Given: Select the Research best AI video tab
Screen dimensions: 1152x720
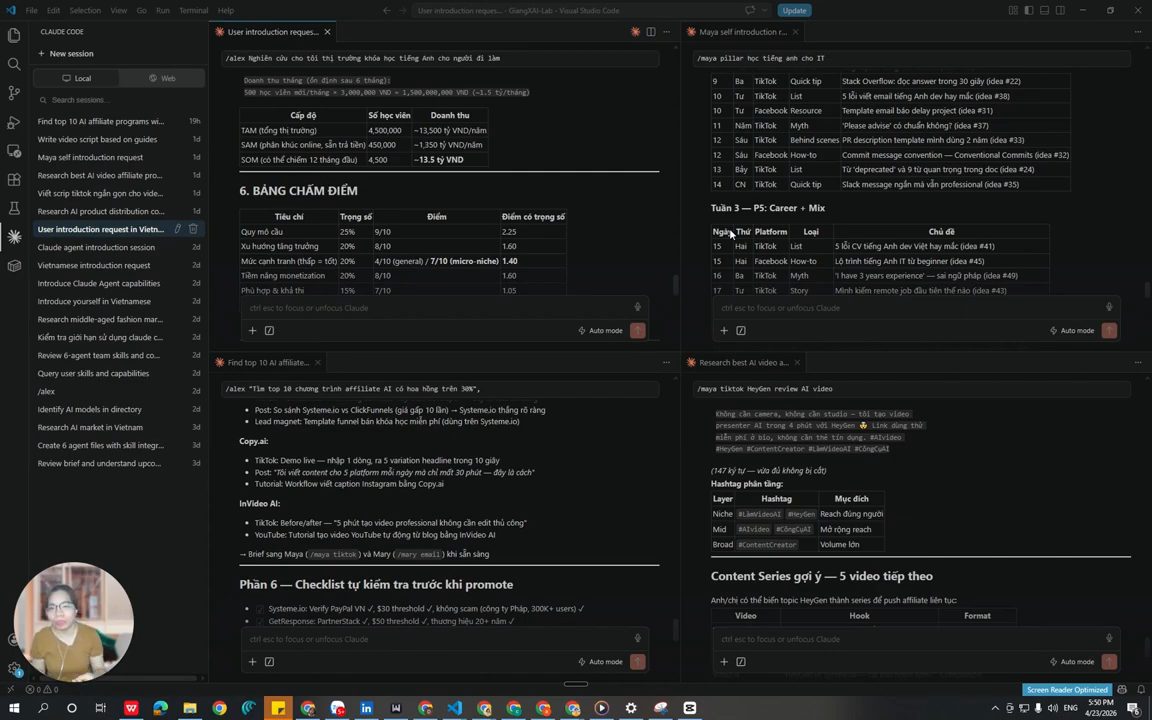Looking at the screenshot, I should 744,362.
